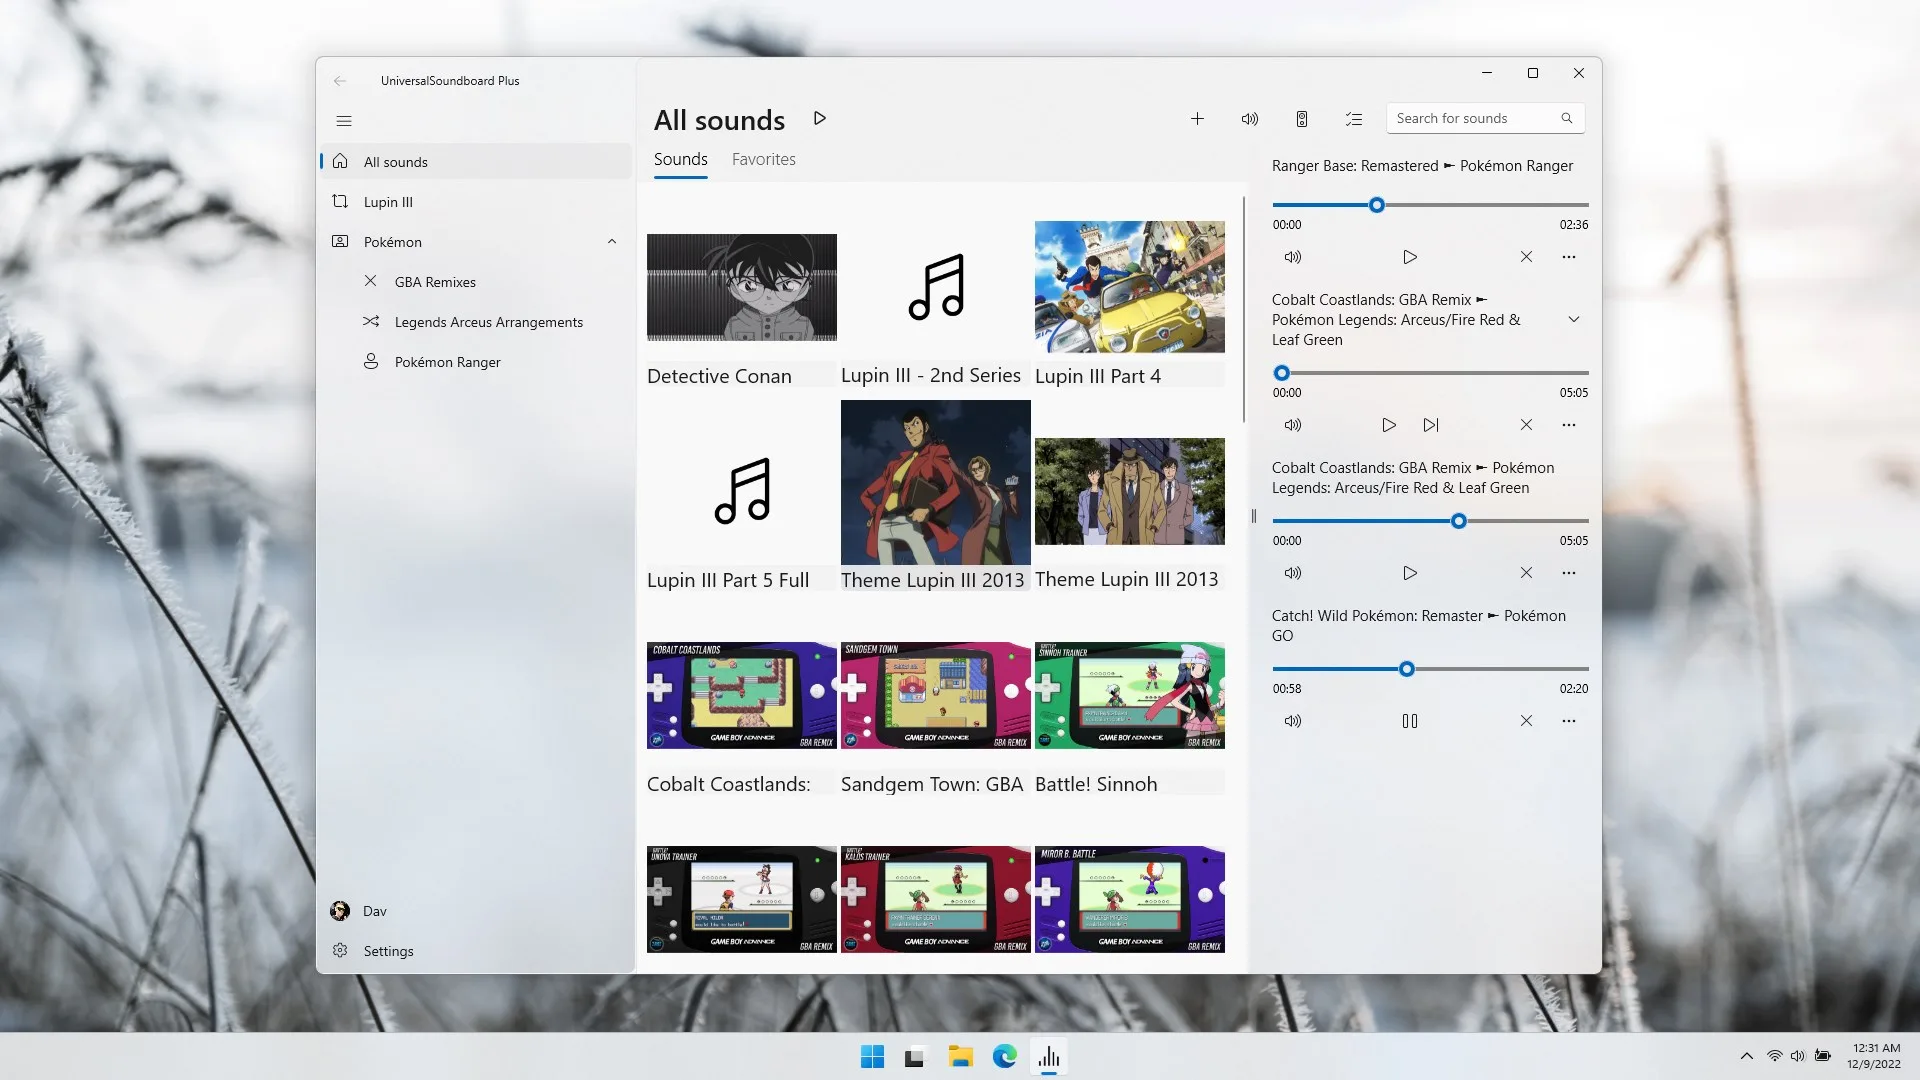This screenshot has height=1080, width=1920.
Task: Click the Battle! Sinnoh sound thumbnail
Action: 1129,695
